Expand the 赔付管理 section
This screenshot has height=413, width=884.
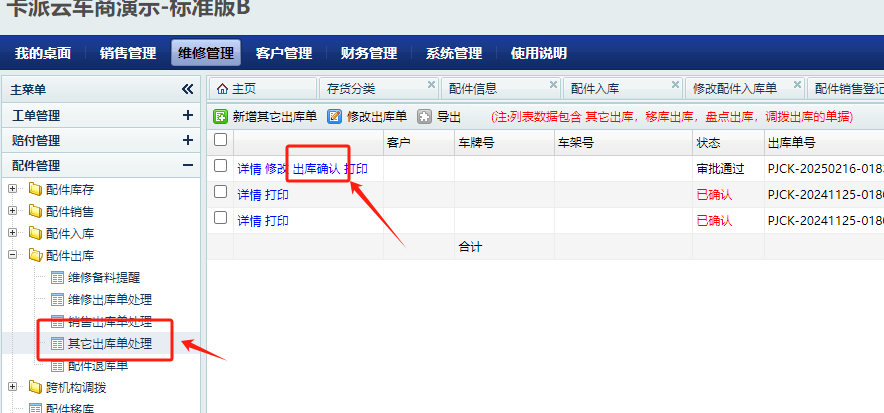click(x=187, y=141)
